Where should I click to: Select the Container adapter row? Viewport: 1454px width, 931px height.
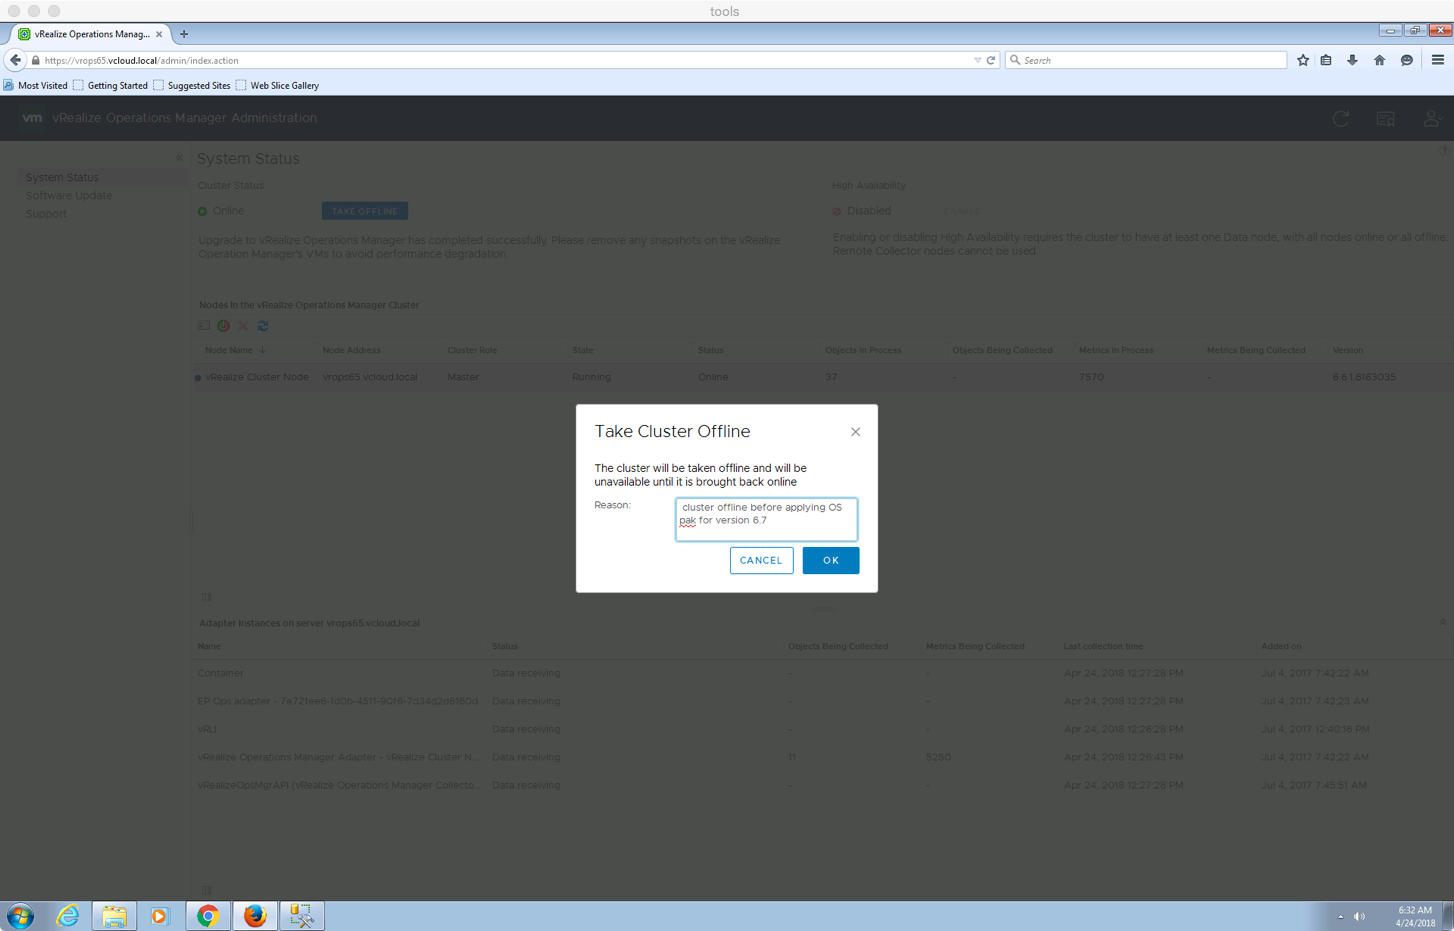point(820,673)
